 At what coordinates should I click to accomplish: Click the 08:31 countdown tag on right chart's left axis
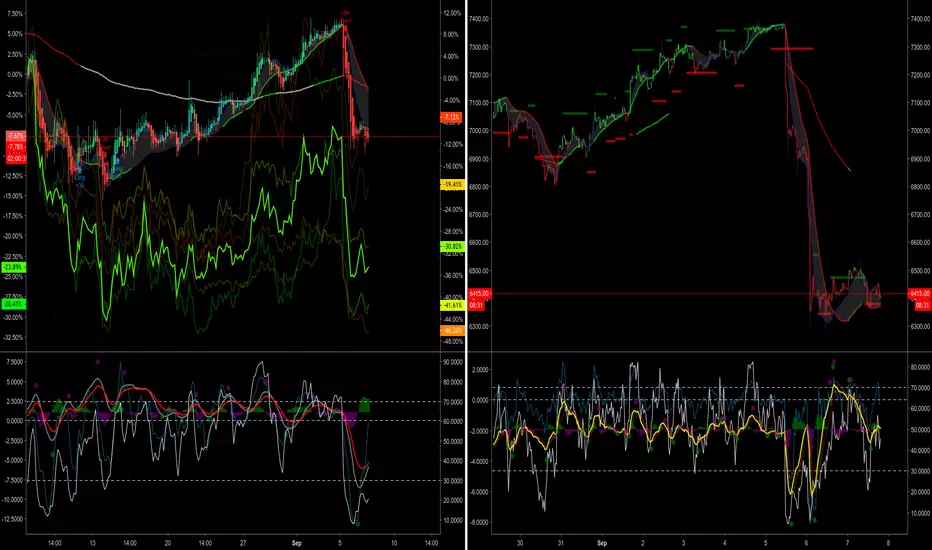click(x=476, y=305)
